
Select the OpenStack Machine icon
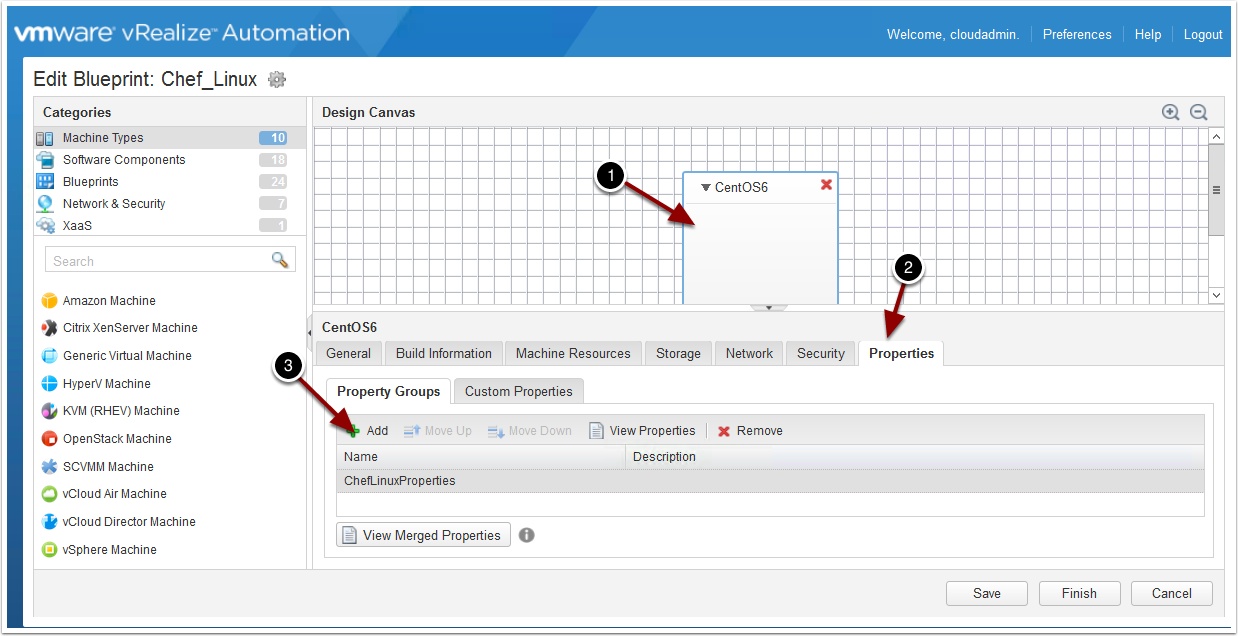pyautogui.click(x=49, y=439)
